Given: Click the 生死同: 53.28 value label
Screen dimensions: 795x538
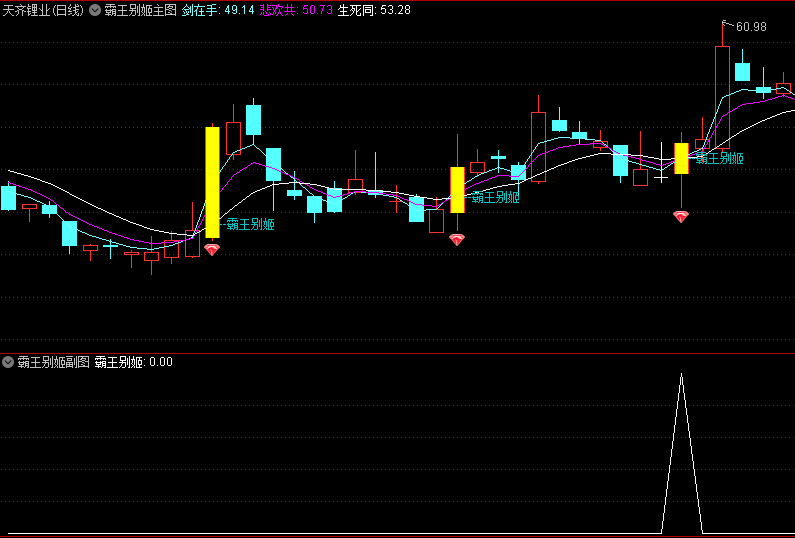Looking at the screenshot, I should coord(374,10).
